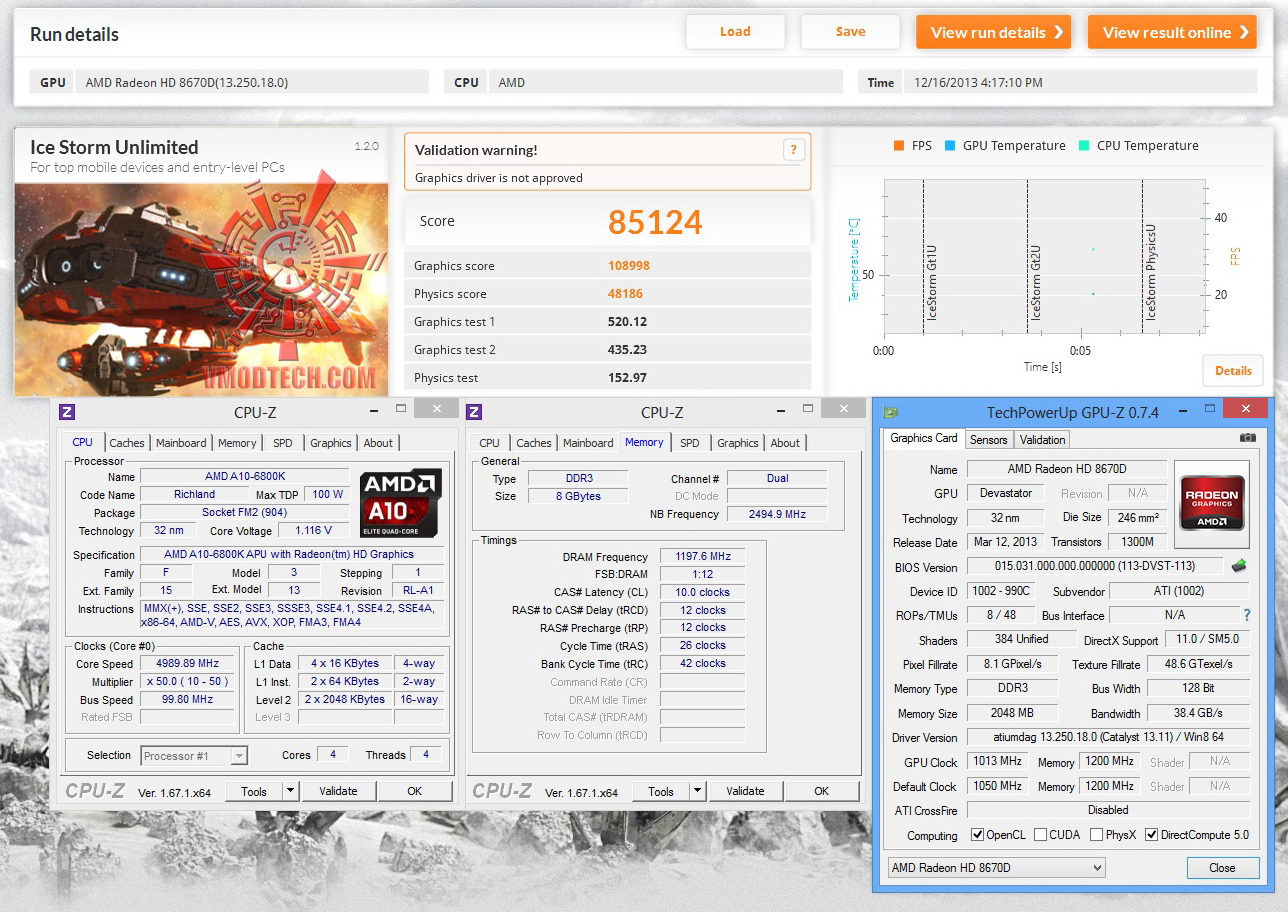Click the GPU Temperature legend blue marker
This screenshot has width=1288, height=912.
[x=950, y=146]
